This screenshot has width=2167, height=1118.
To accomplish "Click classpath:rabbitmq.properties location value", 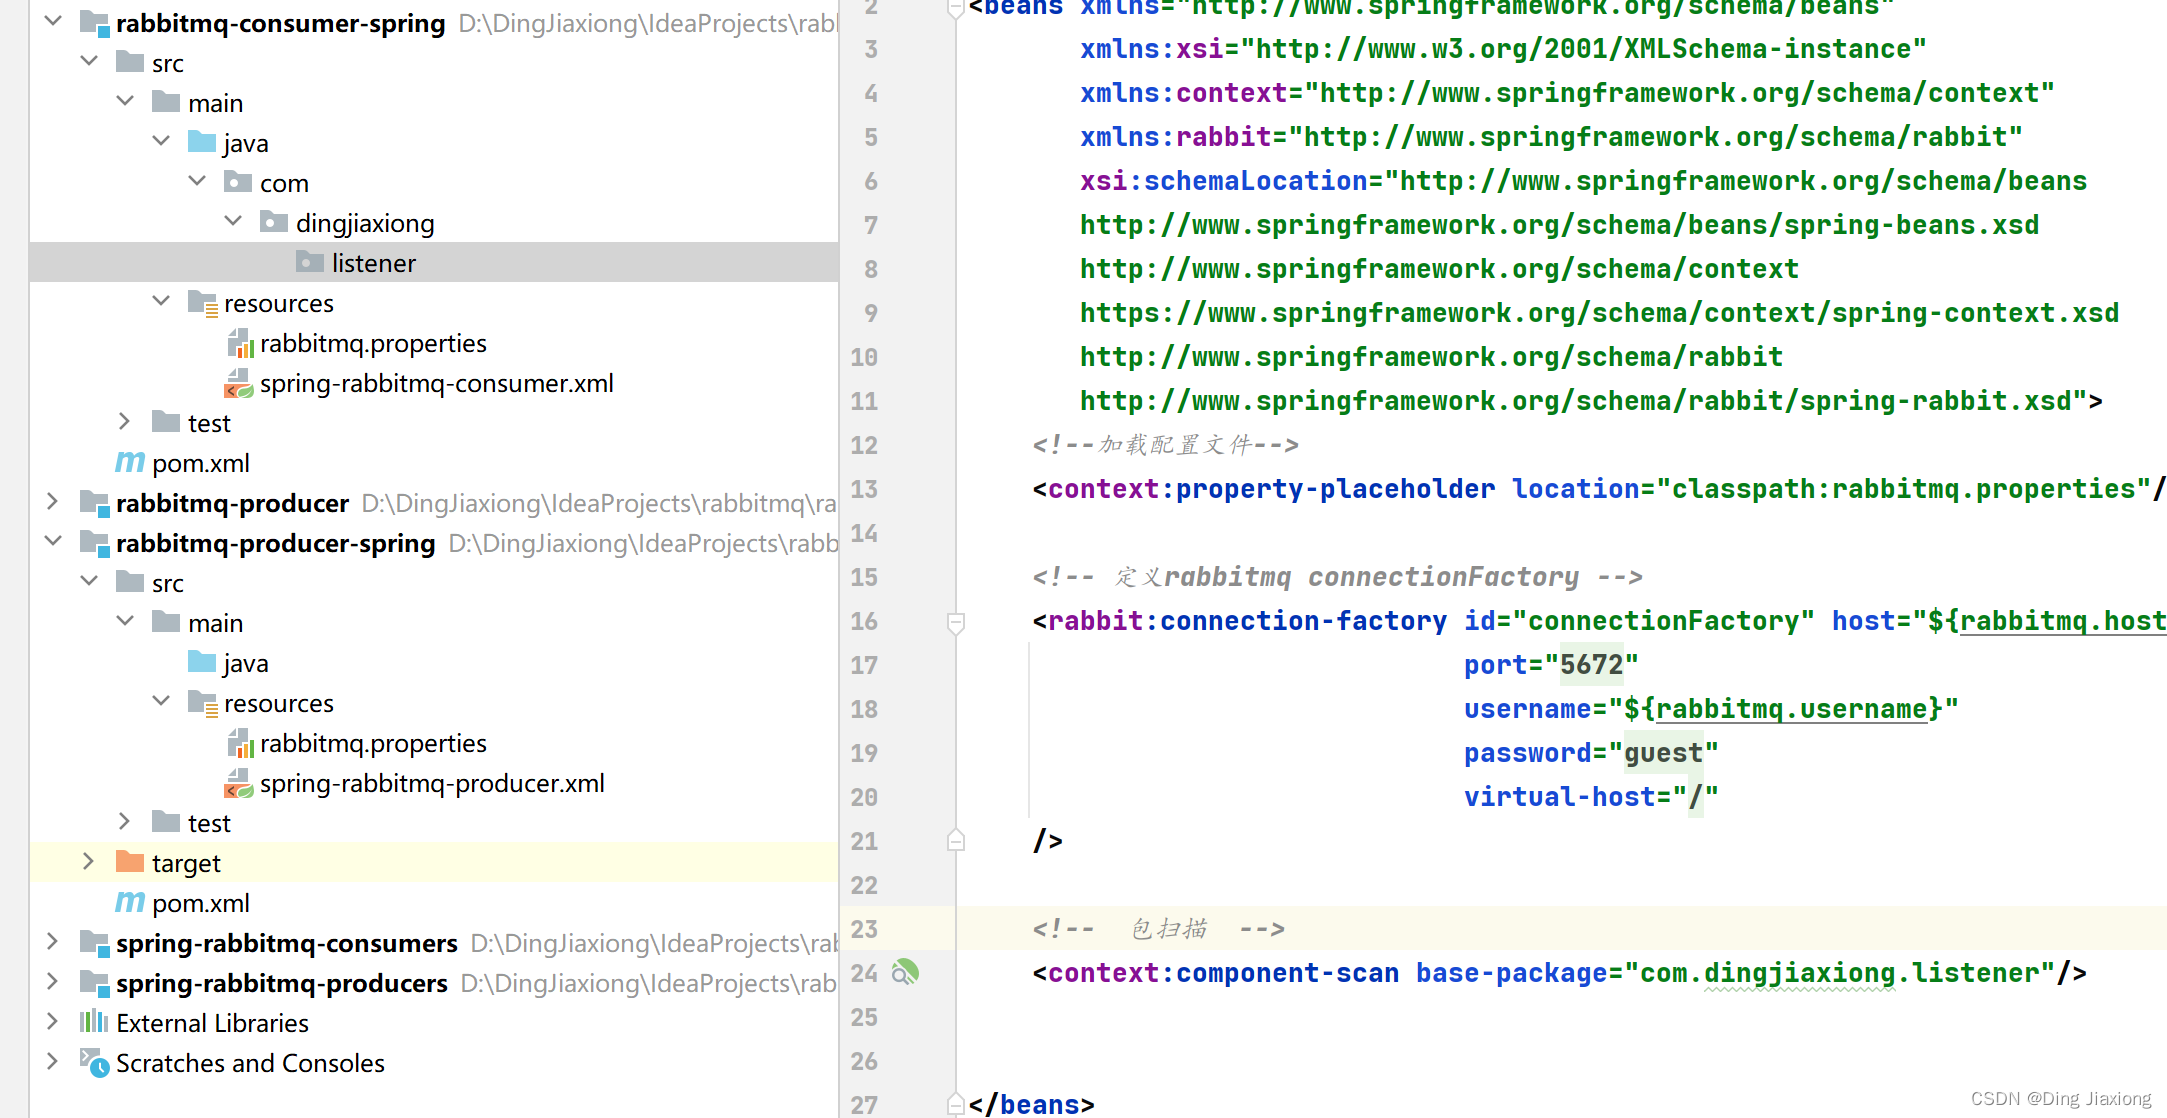I will pos(1904,489).
